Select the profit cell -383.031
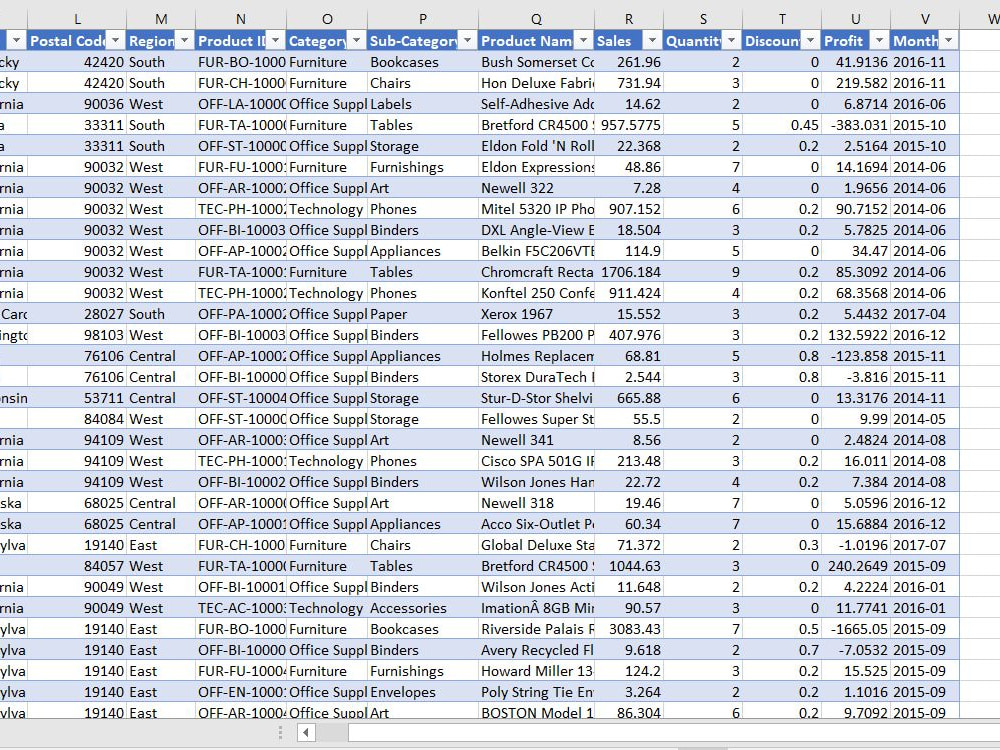Image resolution: width=1000 pixels, height=750 pixels. (856, 125)
